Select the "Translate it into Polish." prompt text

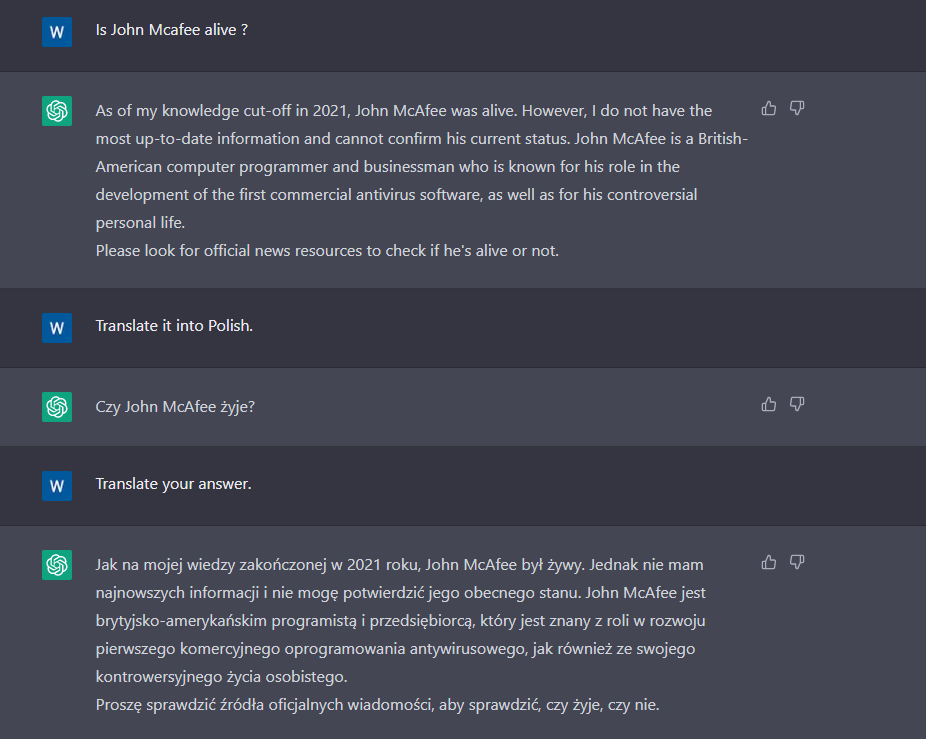174,326
